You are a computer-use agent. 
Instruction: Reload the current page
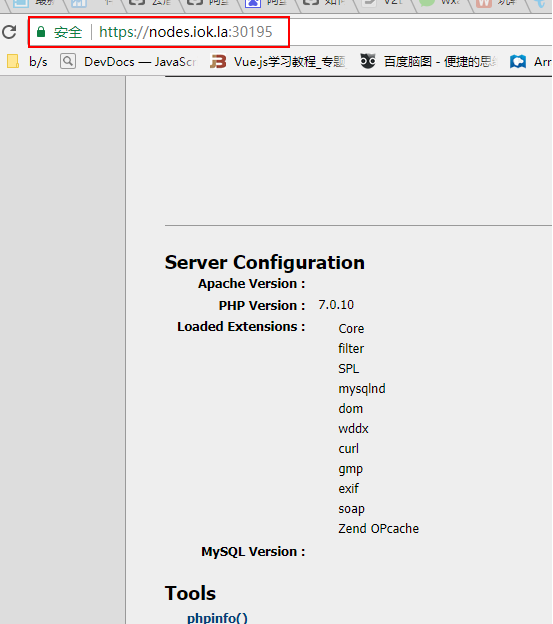click(10, 32)
